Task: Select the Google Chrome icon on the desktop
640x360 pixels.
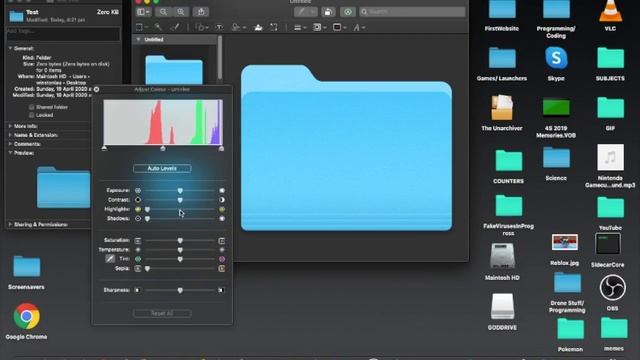Action: [x=27, y=316]
